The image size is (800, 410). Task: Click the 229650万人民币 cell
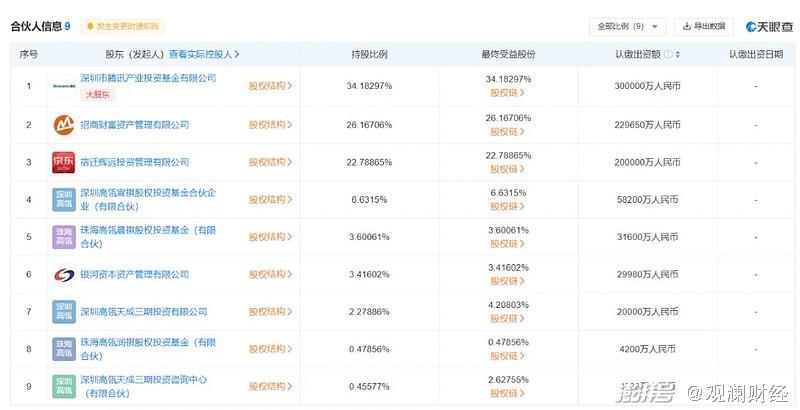tap(647, 125)
